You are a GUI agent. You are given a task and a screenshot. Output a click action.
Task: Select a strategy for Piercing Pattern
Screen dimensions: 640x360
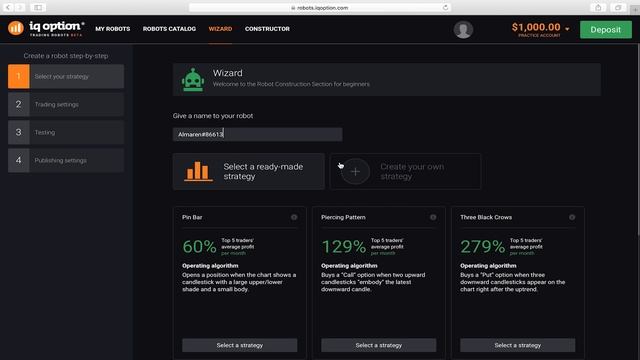379,345
